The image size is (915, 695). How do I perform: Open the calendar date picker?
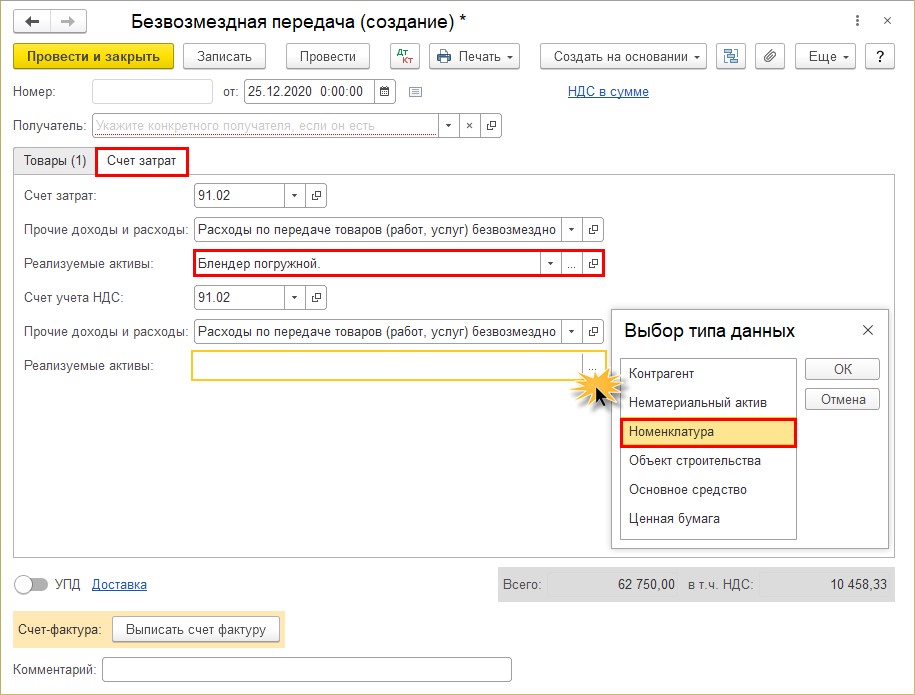click(x=385, y=92)
